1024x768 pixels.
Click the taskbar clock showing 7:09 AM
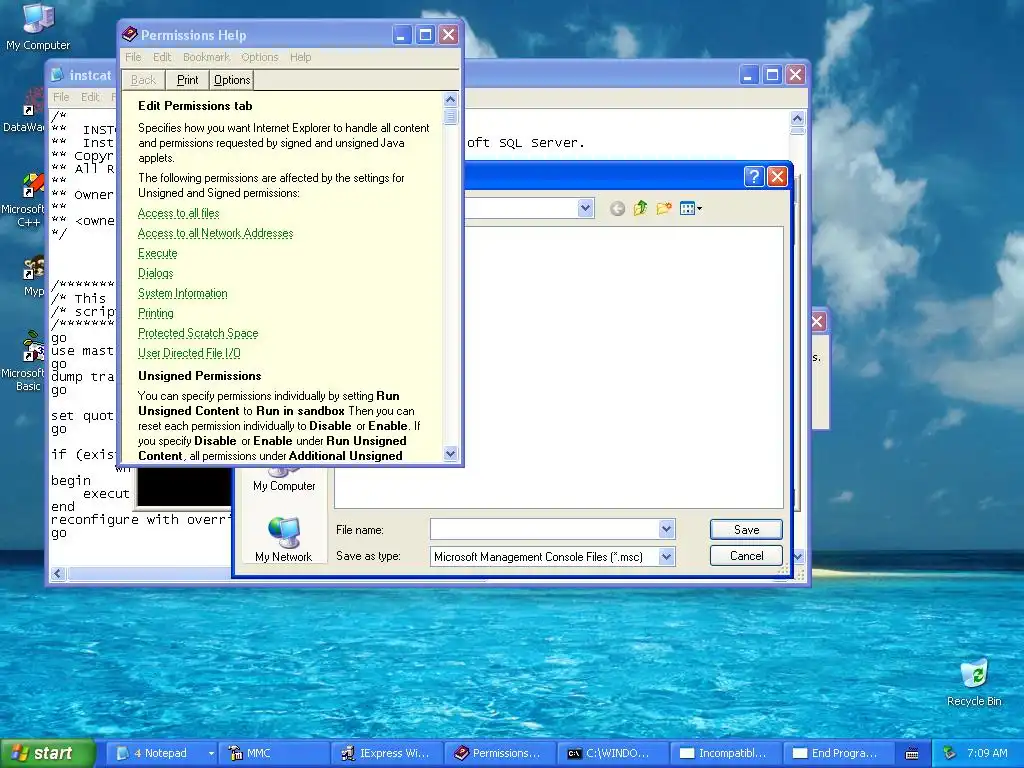pyautogui.click(x=987, y=753)
